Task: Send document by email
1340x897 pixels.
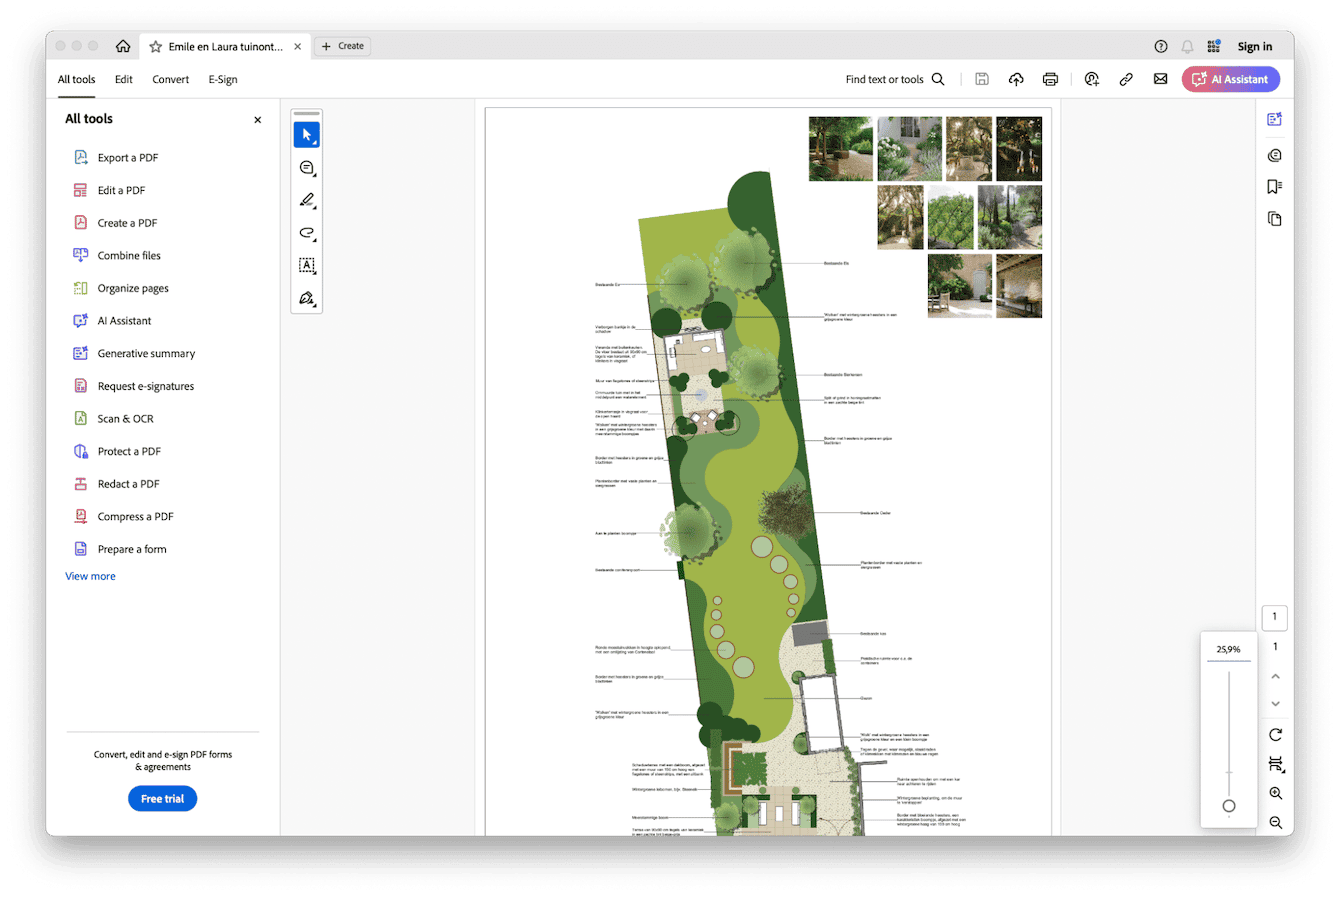Action: (1160, 78)
